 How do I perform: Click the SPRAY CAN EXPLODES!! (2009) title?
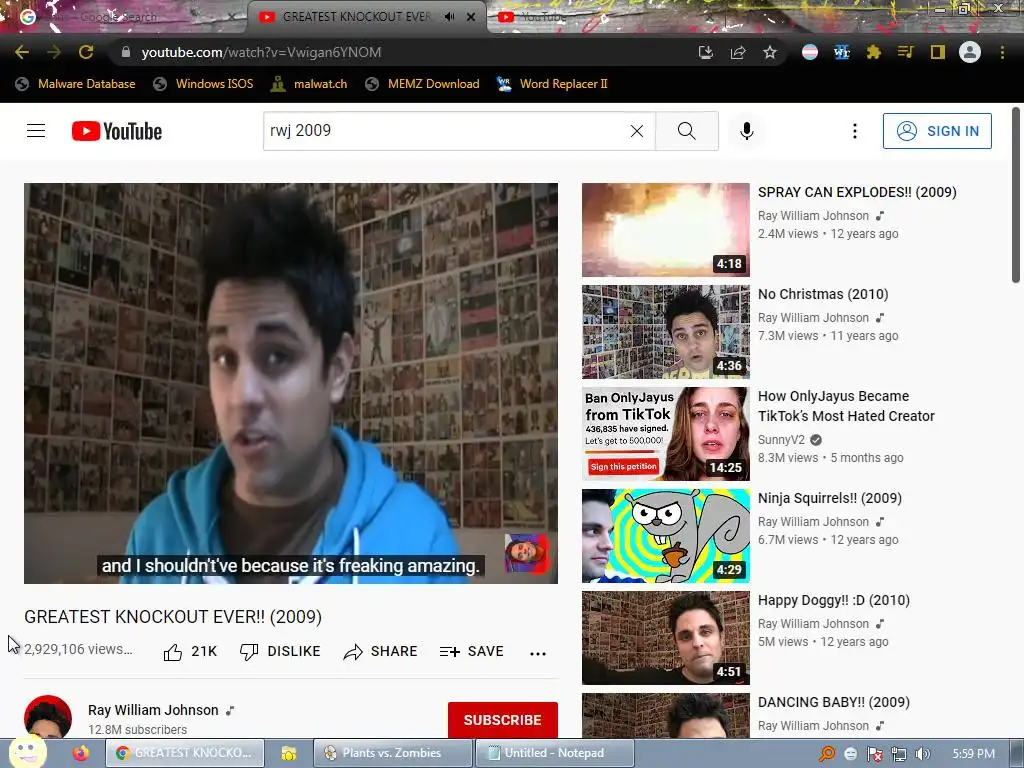click(857, 192)
